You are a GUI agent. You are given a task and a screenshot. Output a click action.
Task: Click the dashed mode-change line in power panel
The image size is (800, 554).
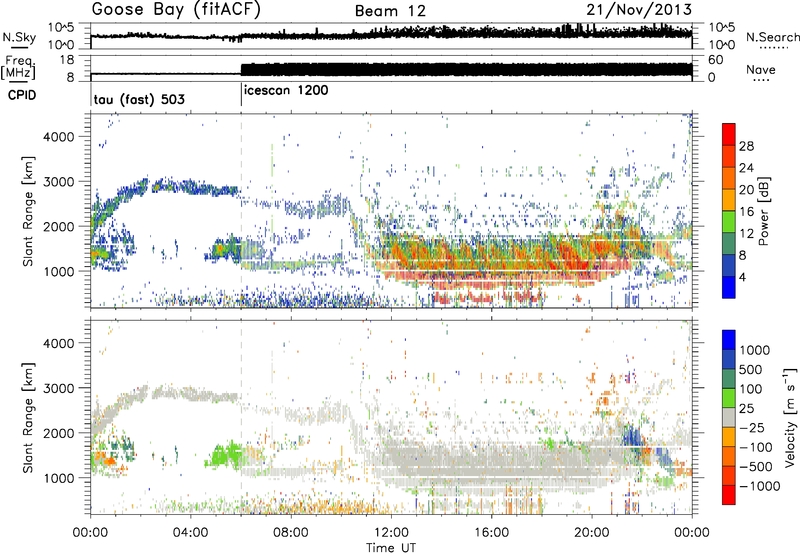pos(241,210)
